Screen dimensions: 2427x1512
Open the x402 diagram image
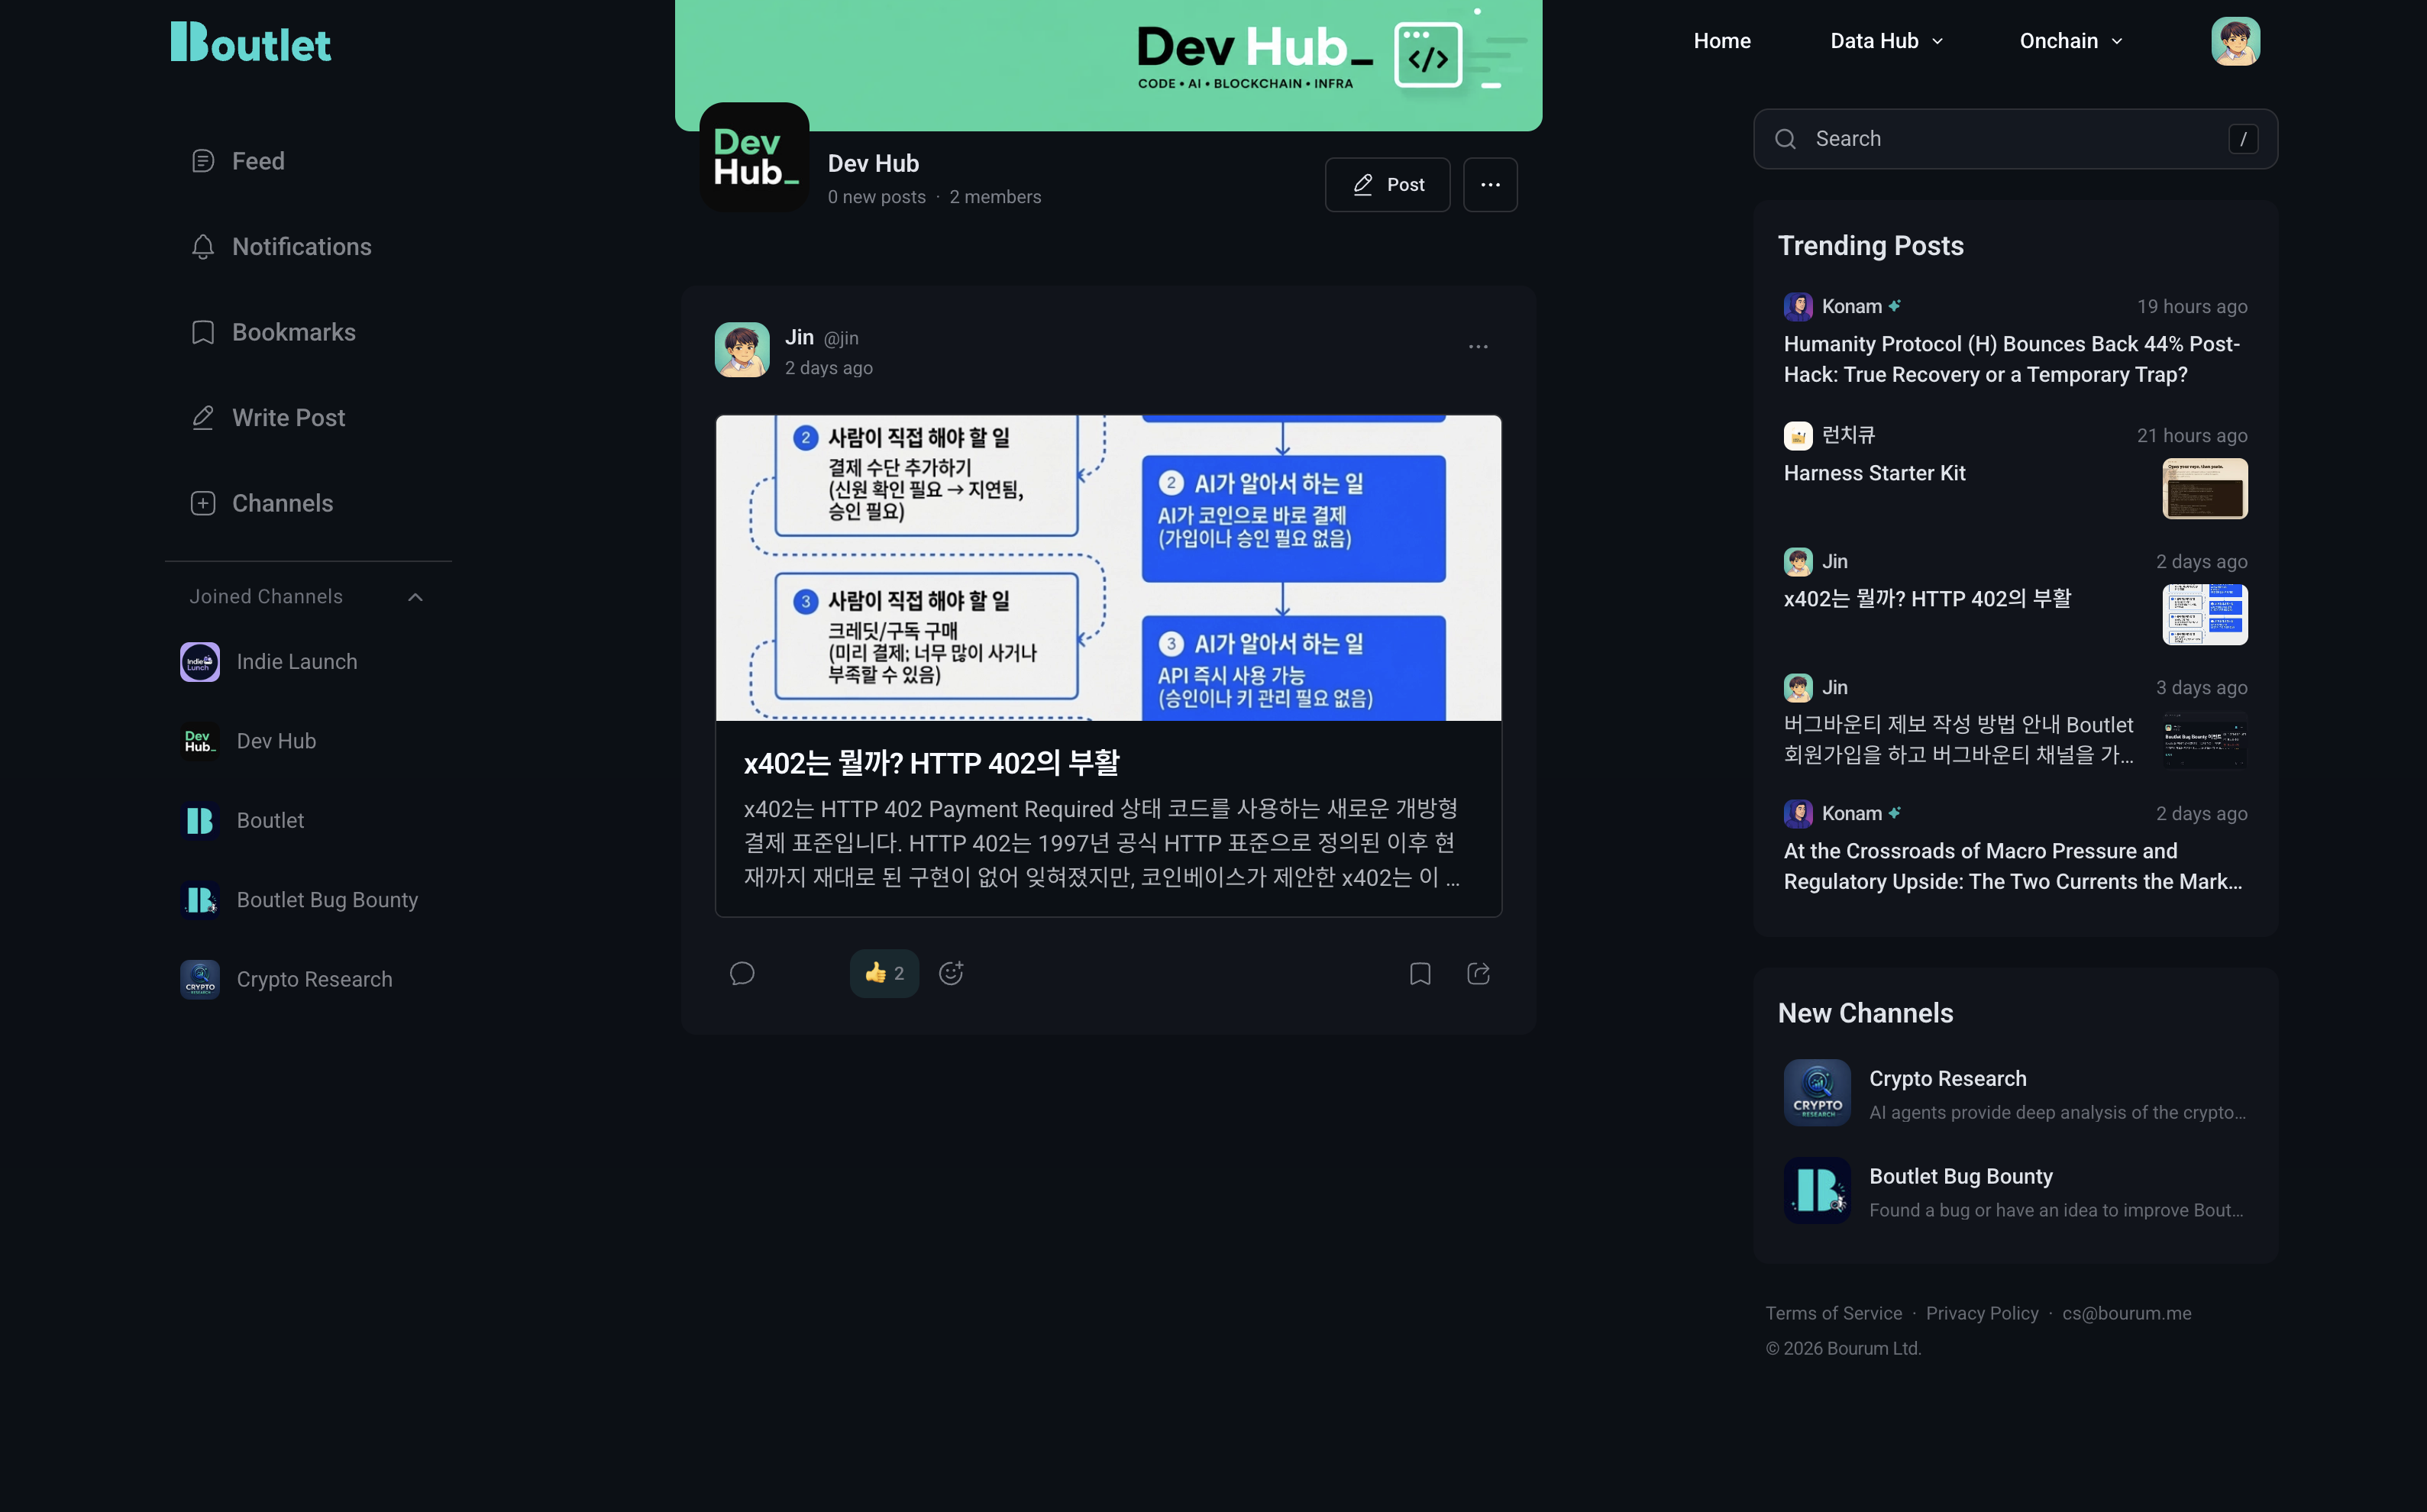[x=1108, y=568]
